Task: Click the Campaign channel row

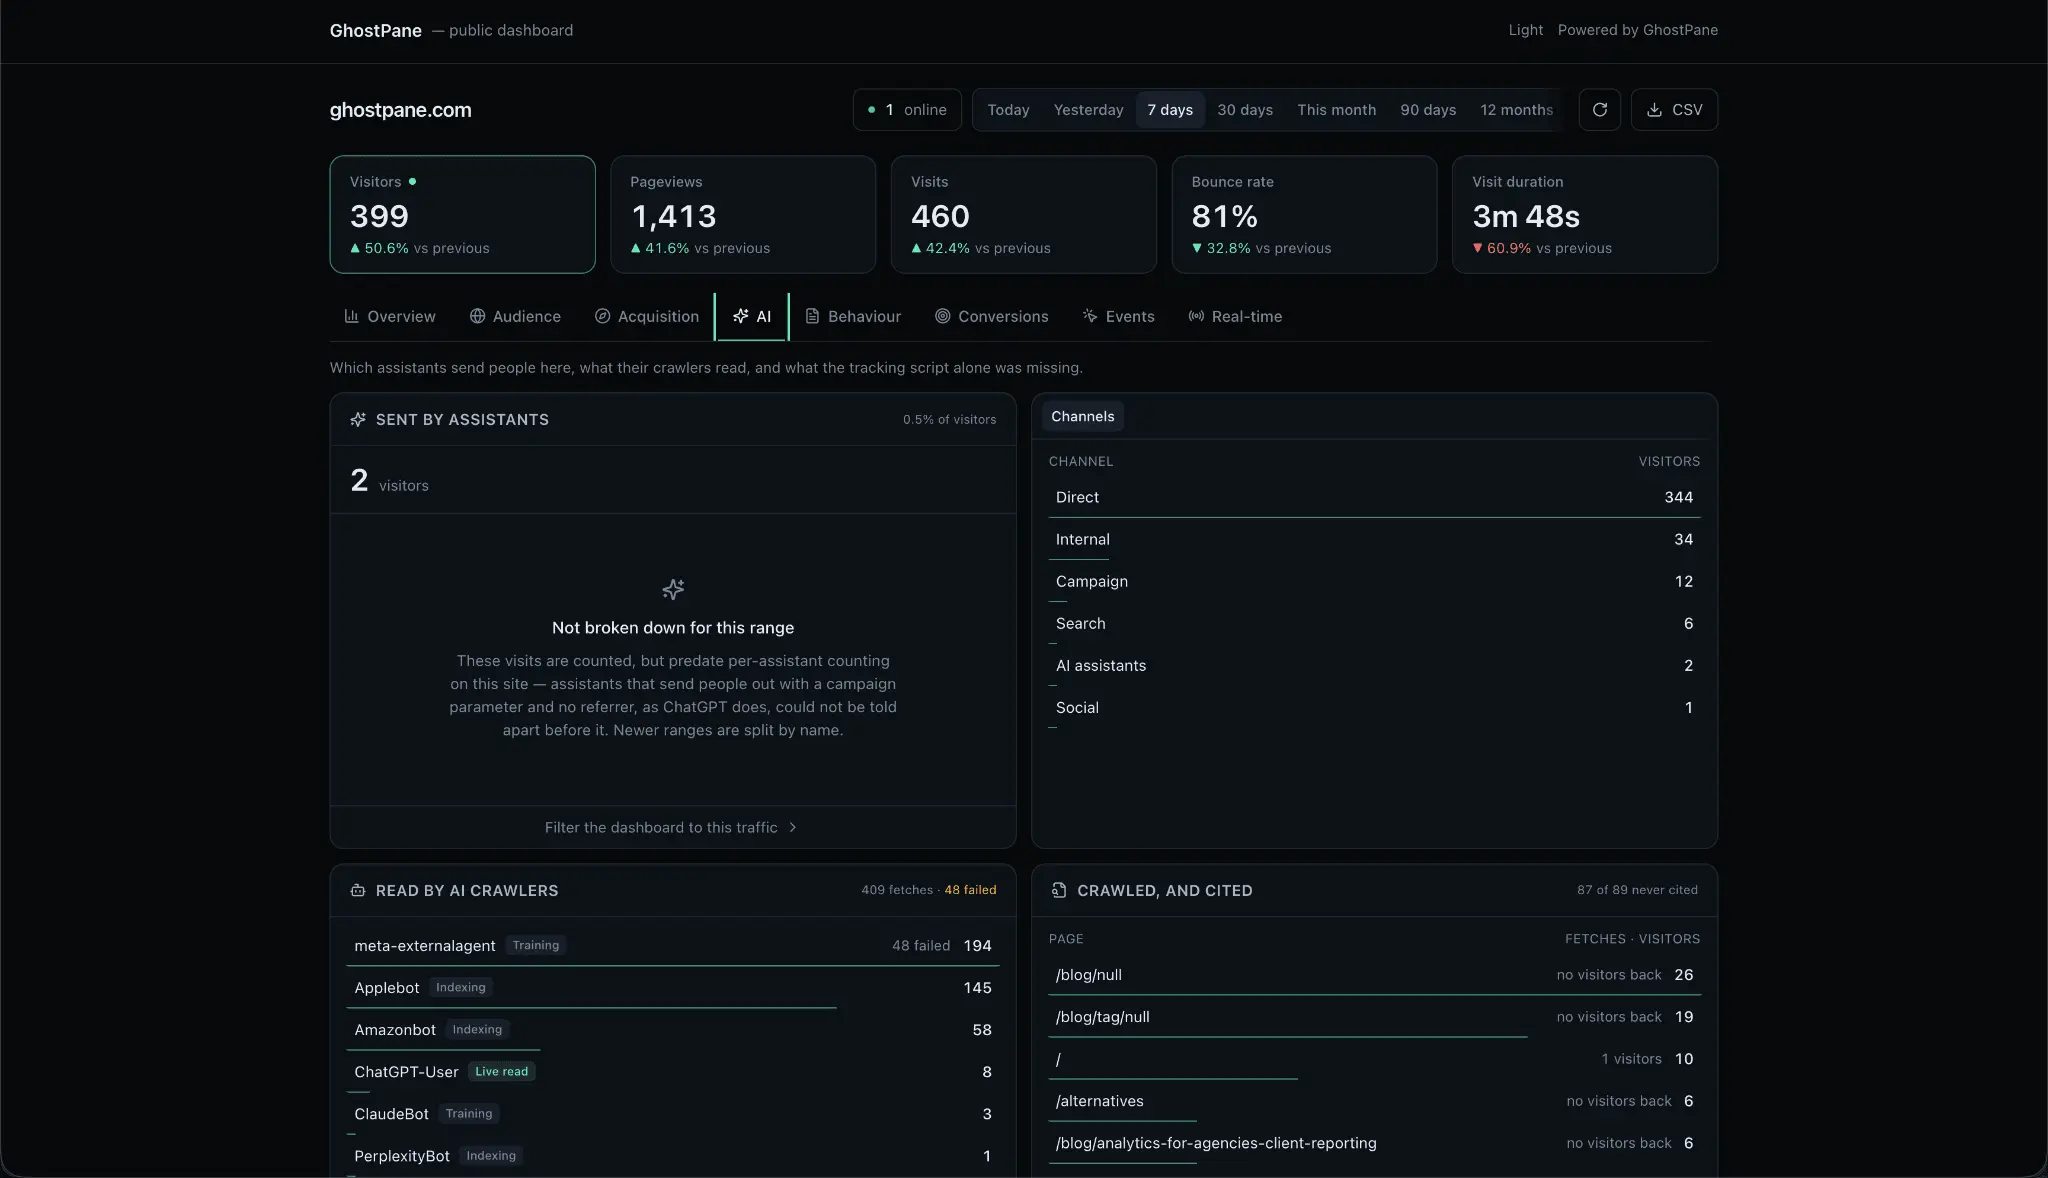Action: tap(1374, 582)
